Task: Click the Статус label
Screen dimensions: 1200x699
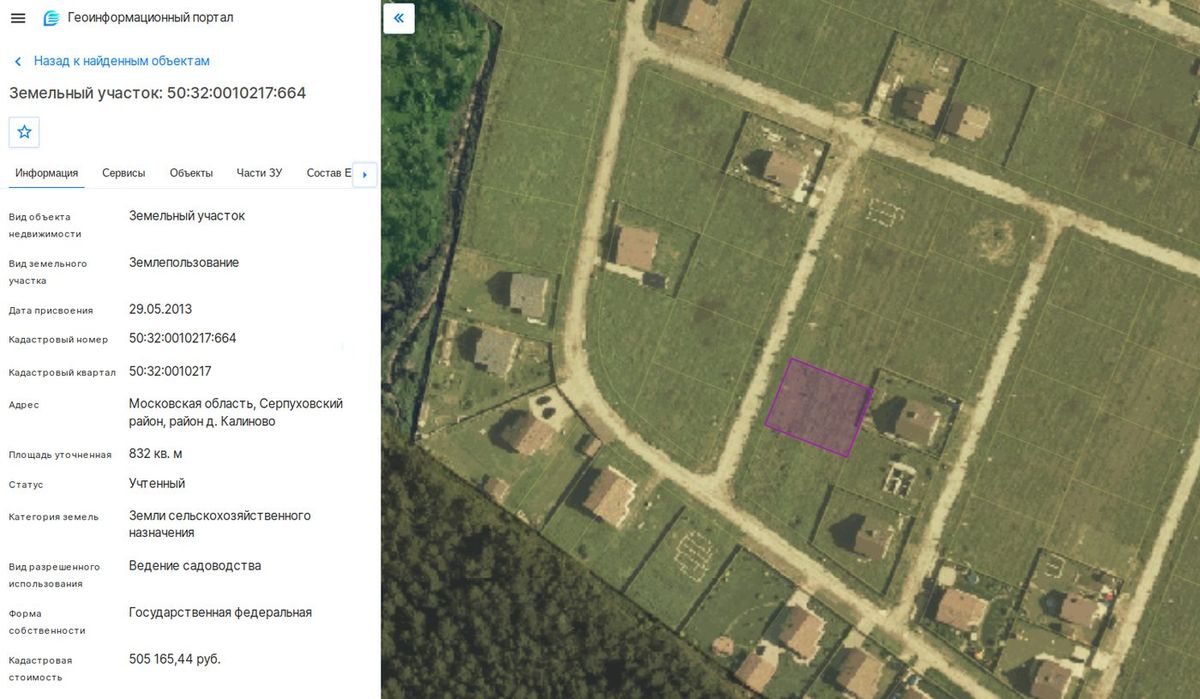Action: click(26, 485)
